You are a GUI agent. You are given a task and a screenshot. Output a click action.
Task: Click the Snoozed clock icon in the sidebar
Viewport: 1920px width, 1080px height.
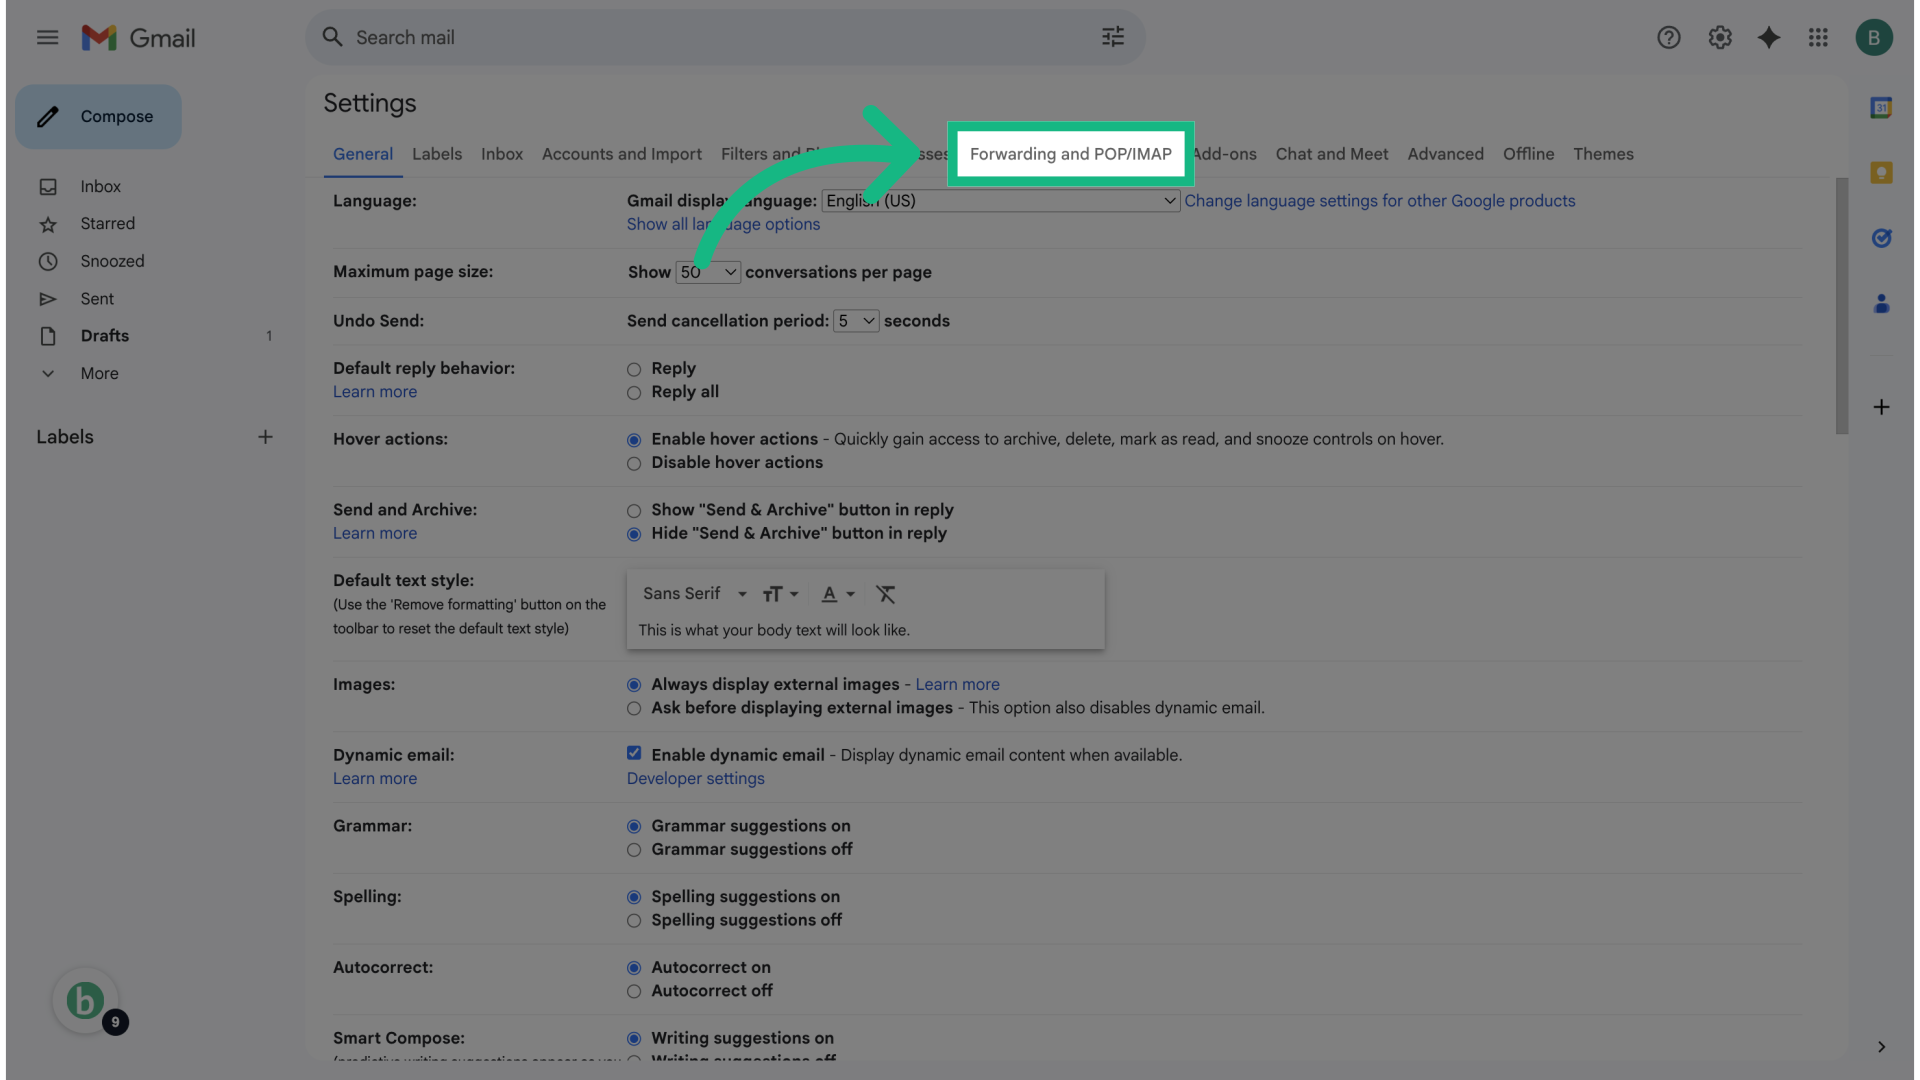pyautogui.click(x=47, y=262)
